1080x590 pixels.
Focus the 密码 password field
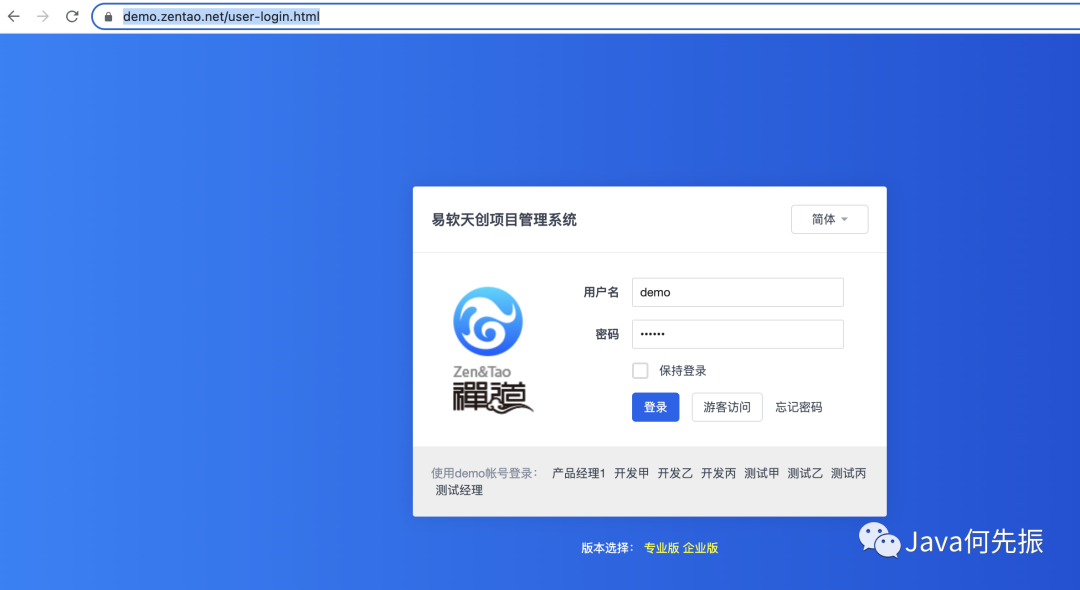tap(738, 335)
